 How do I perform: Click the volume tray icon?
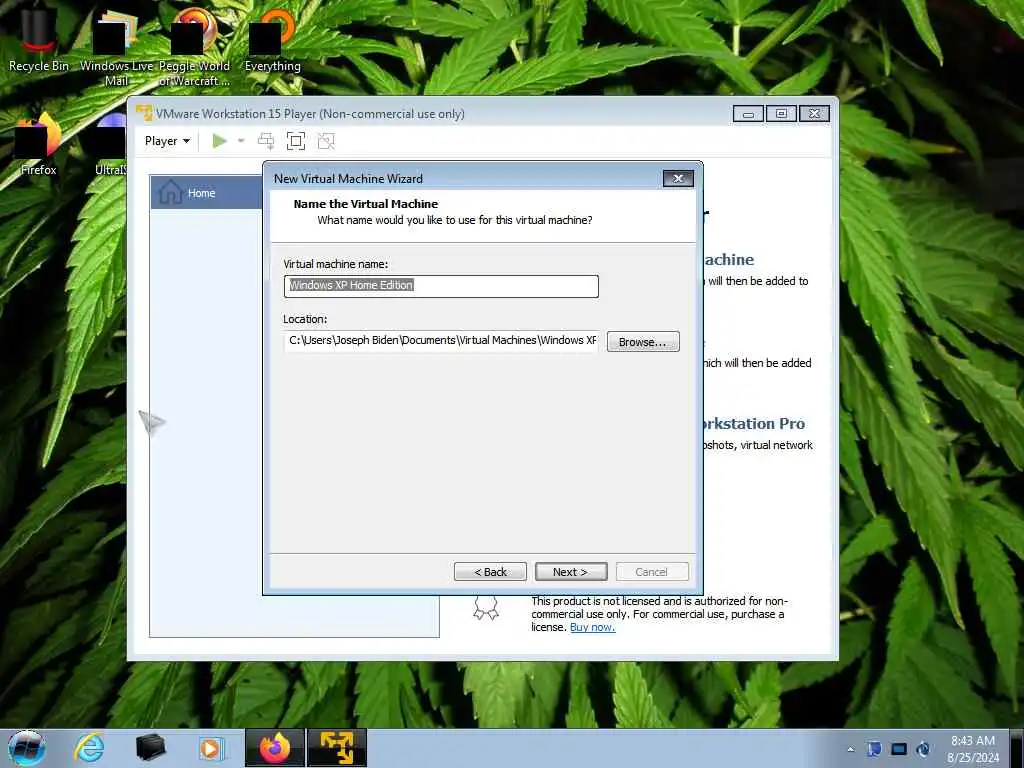923,749
